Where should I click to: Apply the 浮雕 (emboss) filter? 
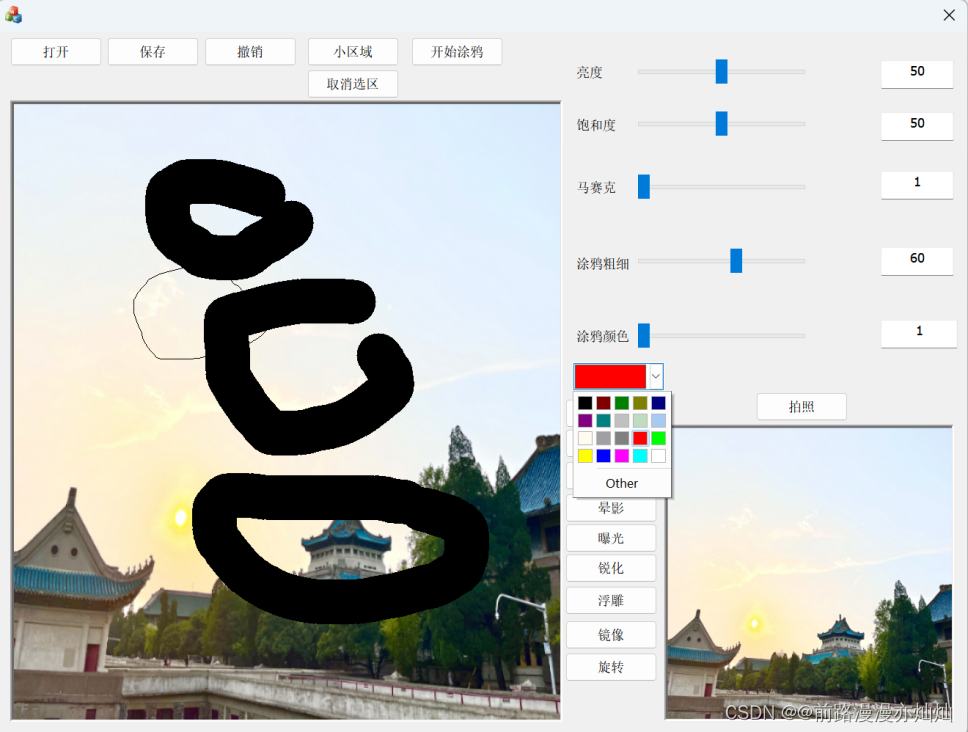611,600
